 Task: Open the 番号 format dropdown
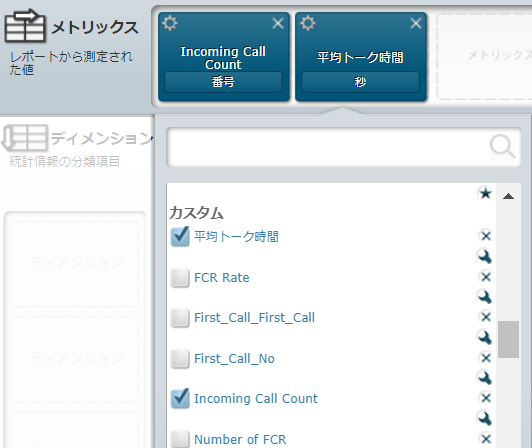tap(223, 82)
